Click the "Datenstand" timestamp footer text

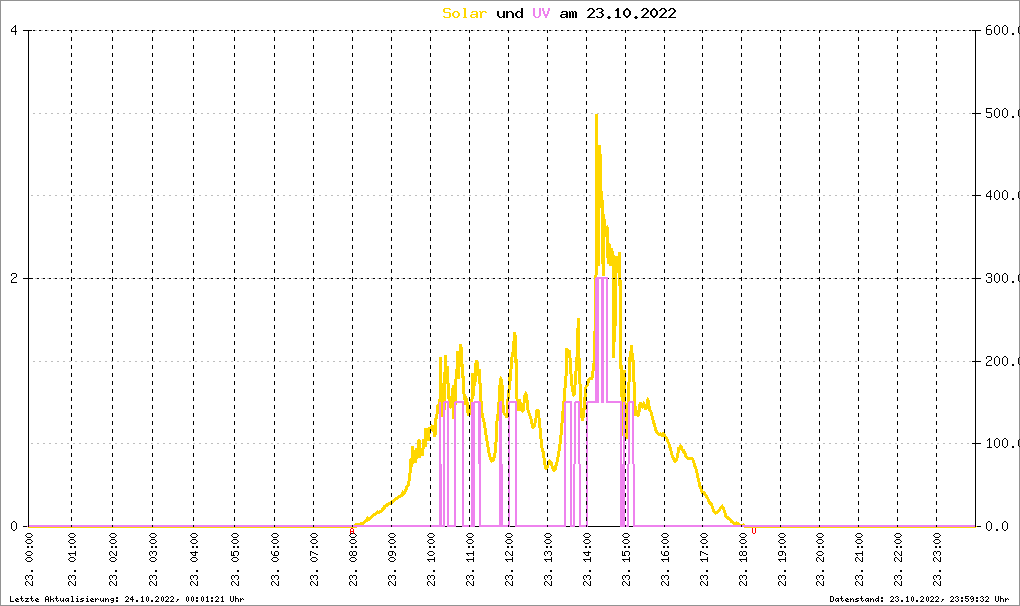click(919, 599)
